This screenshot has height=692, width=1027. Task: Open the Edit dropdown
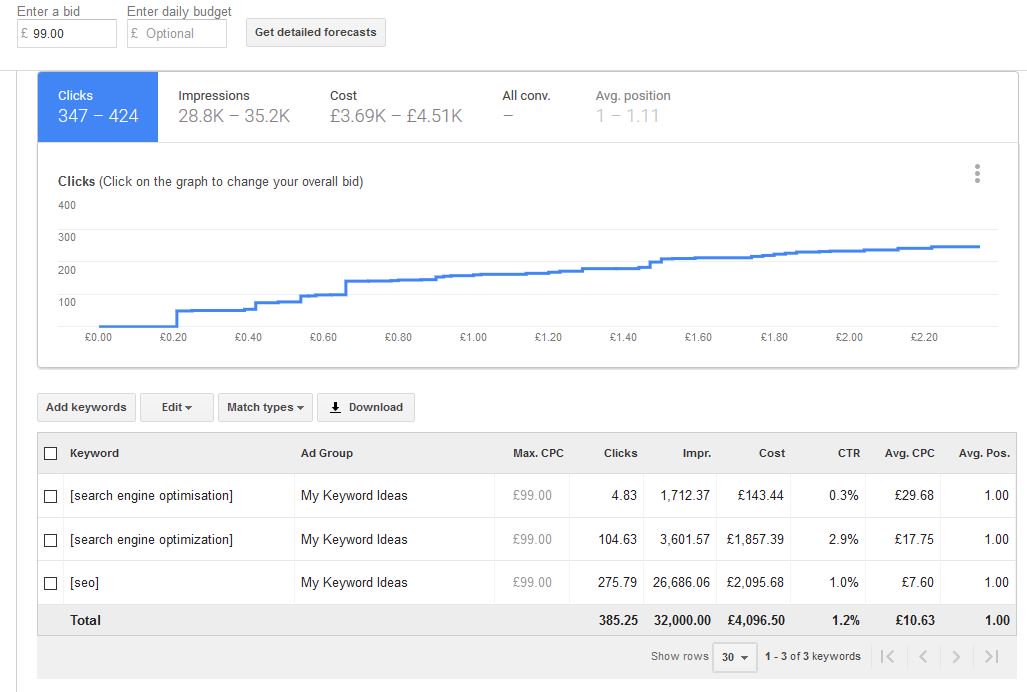pyautogui.click(x=177, y=407)
